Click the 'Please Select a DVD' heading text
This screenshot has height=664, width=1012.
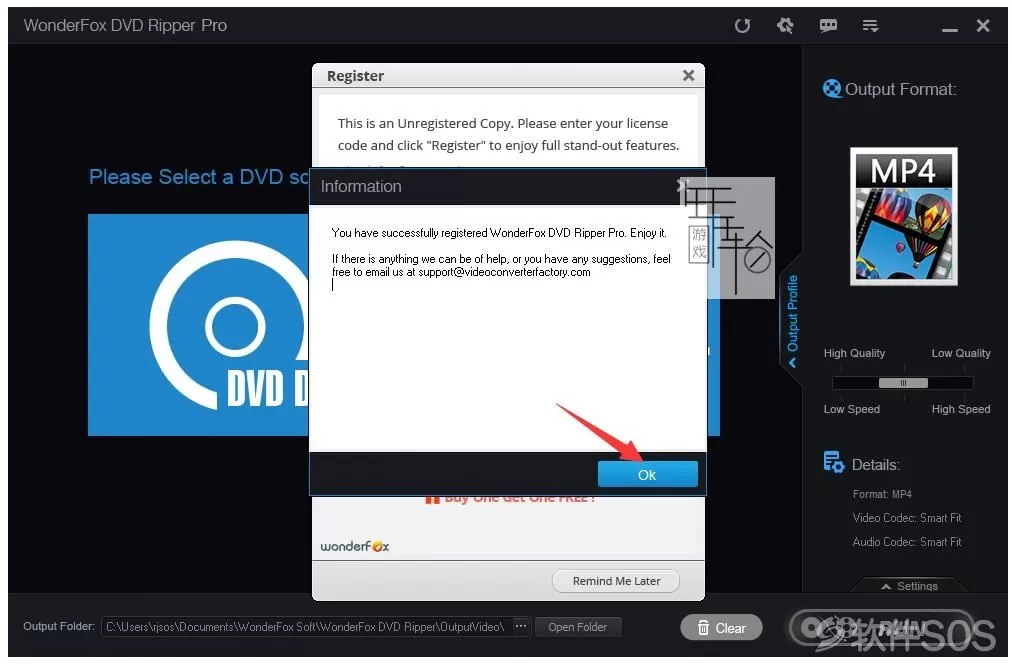199,177
